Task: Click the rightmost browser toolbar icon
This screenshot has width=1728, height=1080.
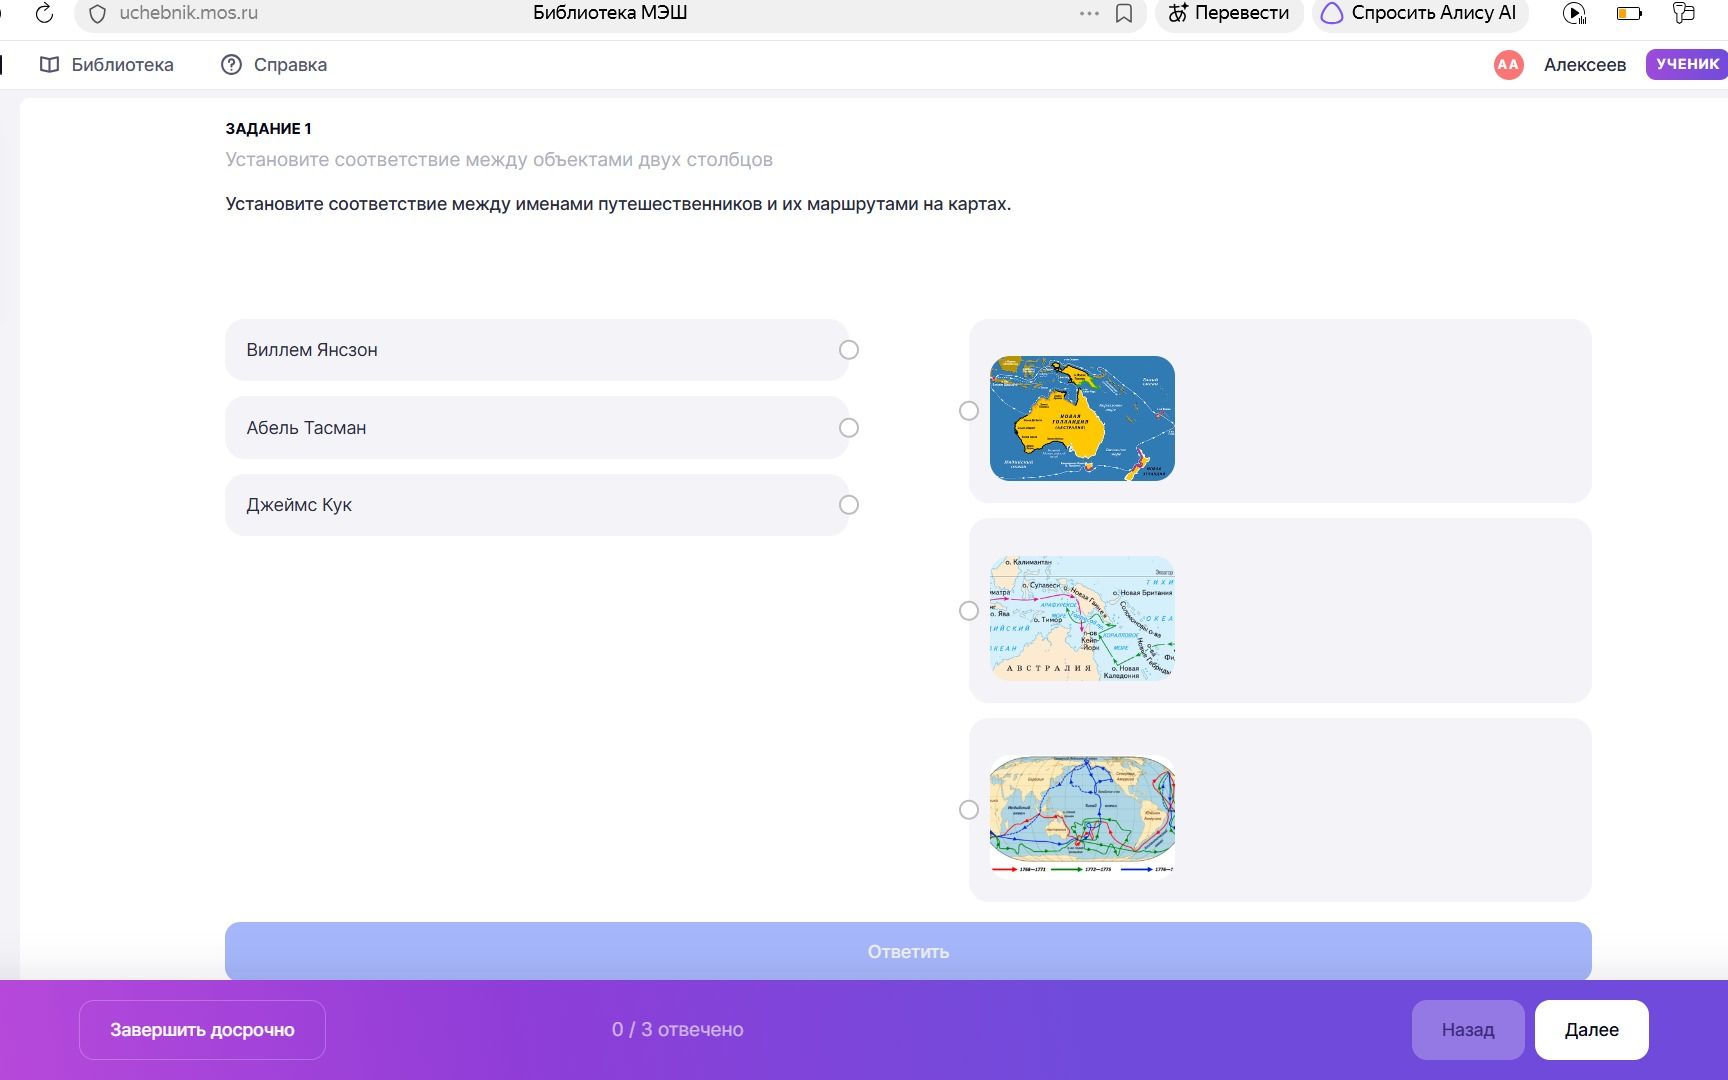Action: coord(1684,13)
